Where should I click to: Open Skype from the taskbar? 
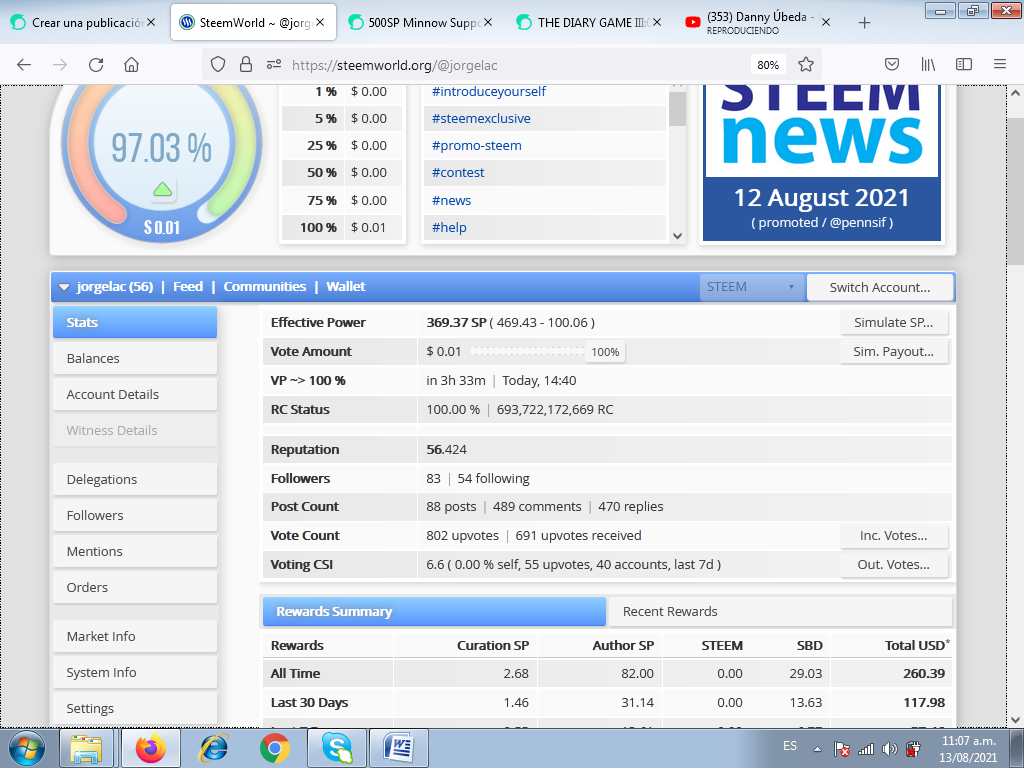click(337, 748)
